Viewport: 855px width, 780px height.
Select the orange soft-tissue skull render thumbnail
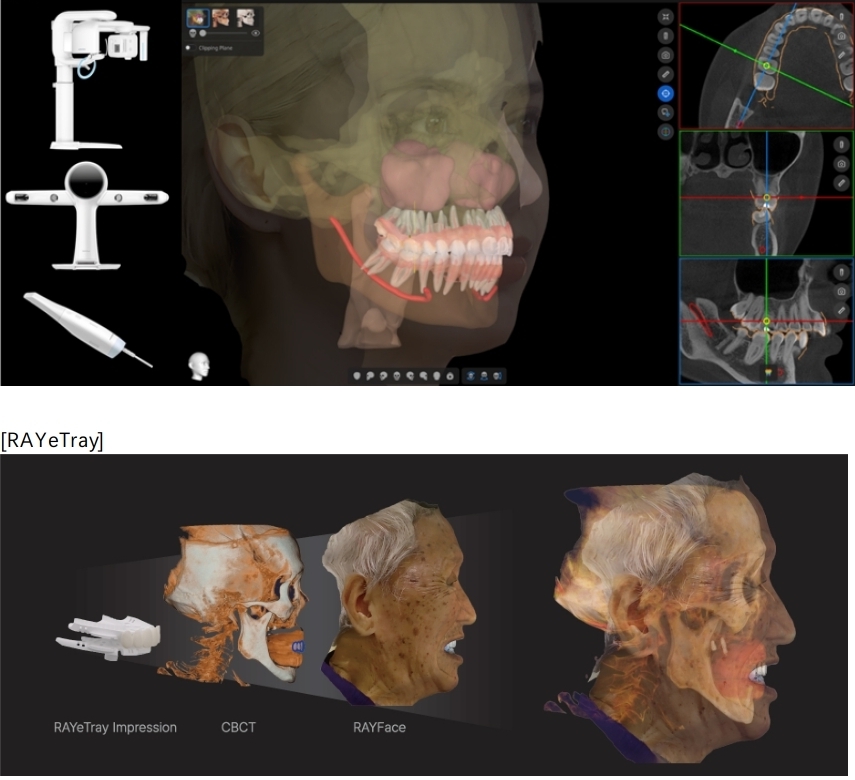point(220,18)
